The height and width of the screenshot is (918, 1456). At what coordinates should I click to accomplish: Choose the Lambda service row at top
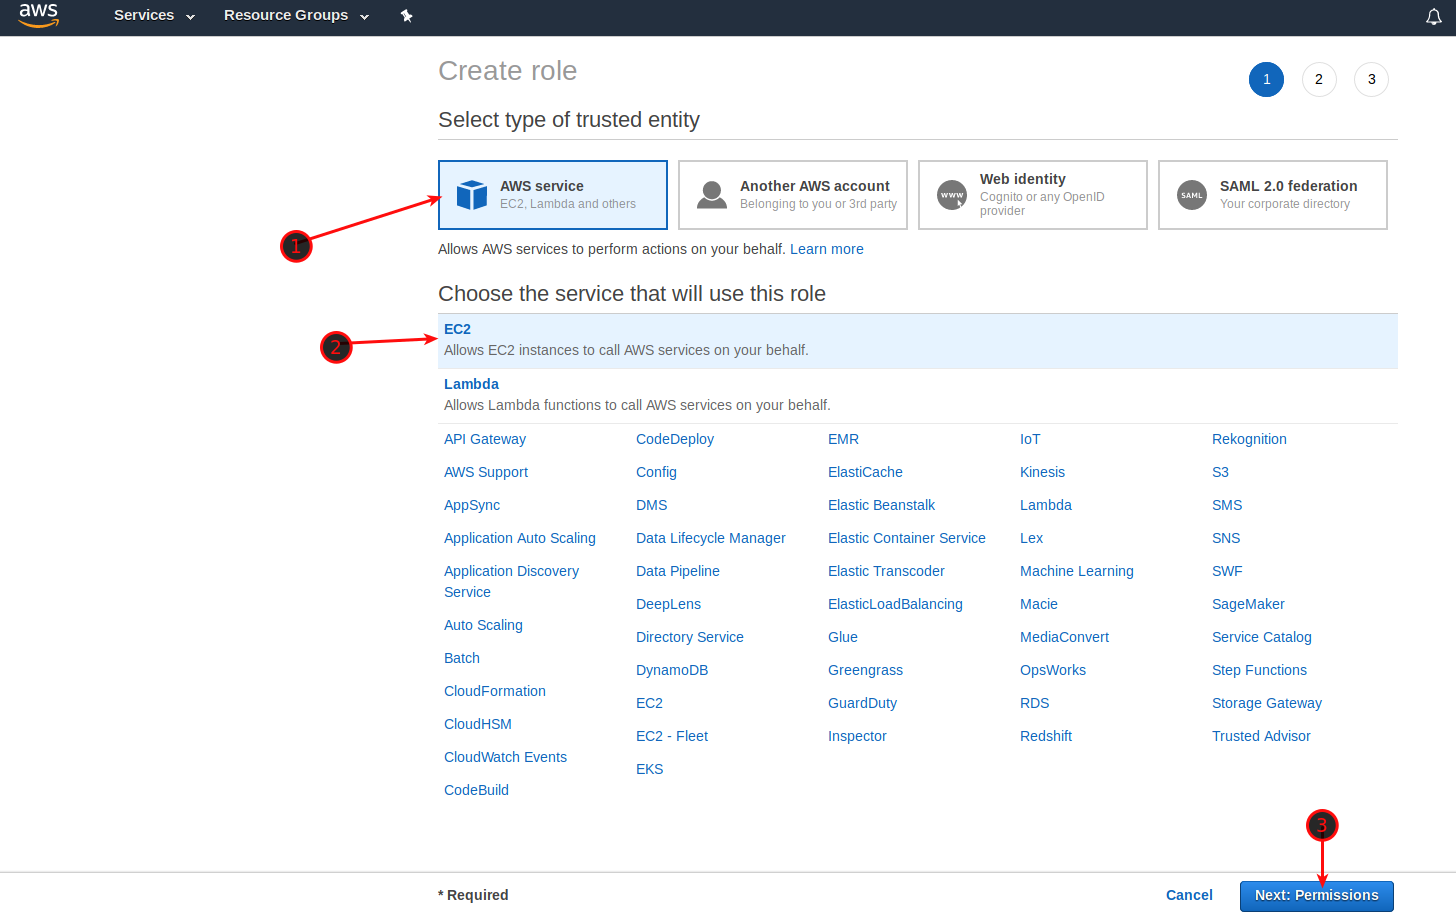pyautogui.click(x=918, y=396)
